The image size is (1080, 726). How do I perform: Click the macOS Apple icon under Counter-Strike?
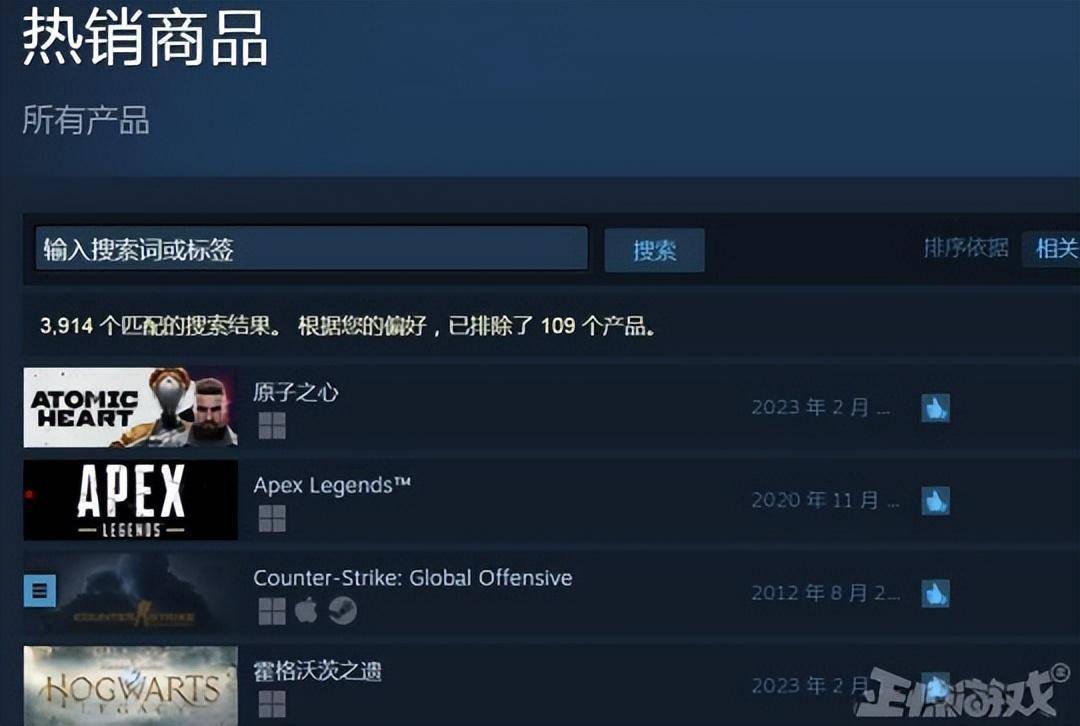pyautogui.click(x=307, y=611)
